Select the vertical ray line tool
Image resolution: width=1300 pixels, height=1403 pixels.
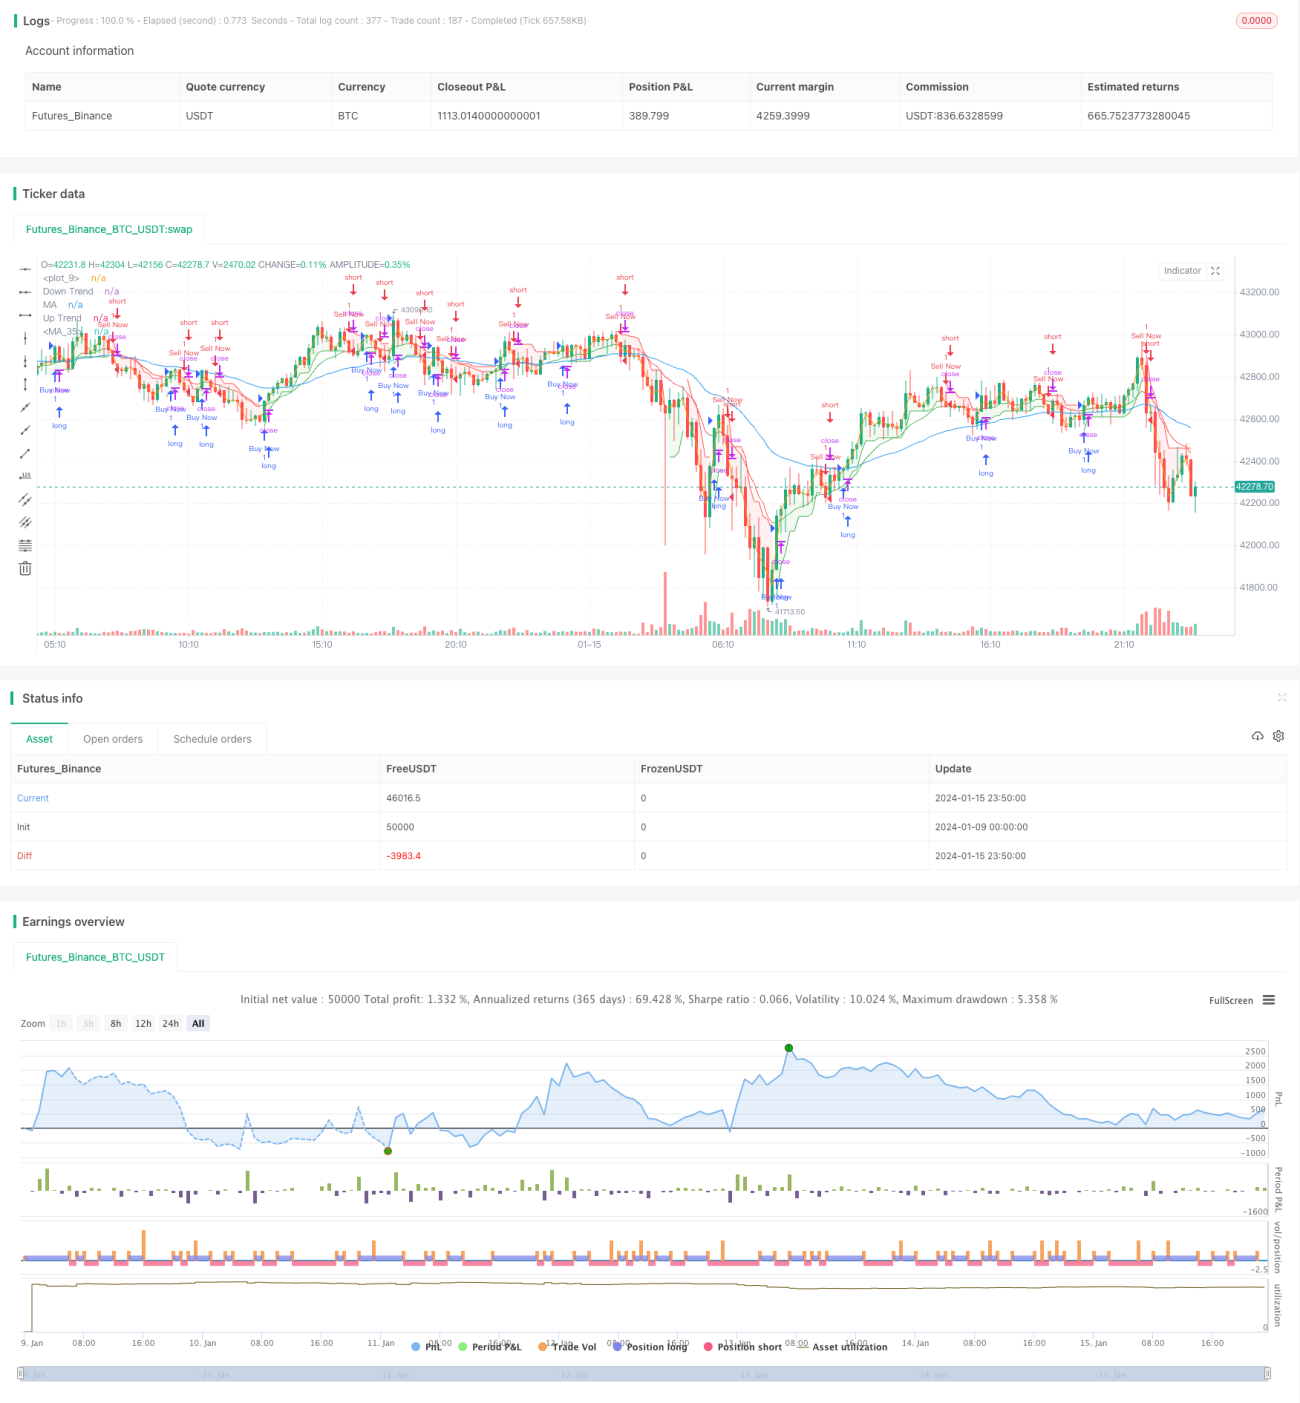click(25, 361)
